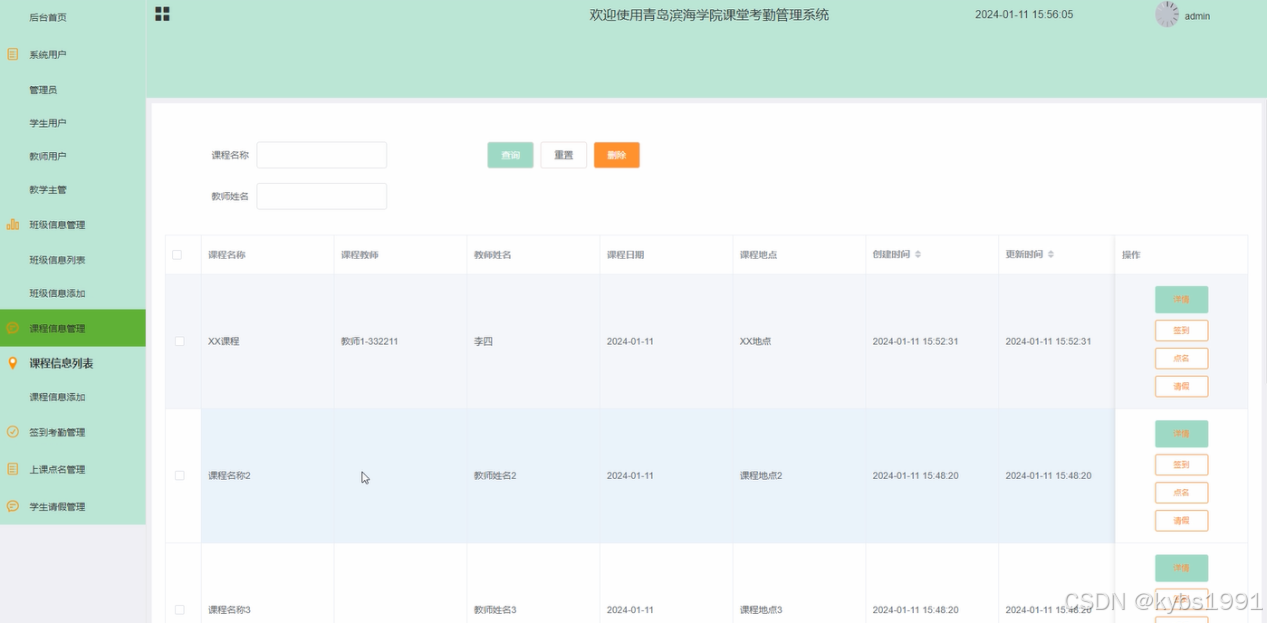Image resolution: width=1267 pixels, height=623 pixels.
Task: Sort by 创建时间 using sort arrows
Action: tap(918, 255)
